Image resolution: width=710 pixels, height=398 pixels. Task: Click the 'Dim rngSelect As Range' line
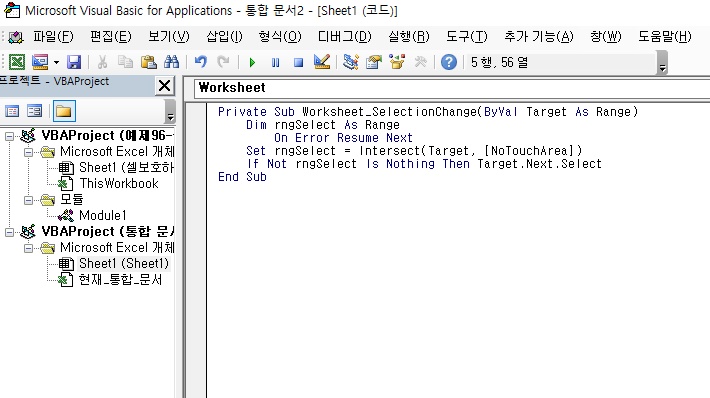click(322, 125)
